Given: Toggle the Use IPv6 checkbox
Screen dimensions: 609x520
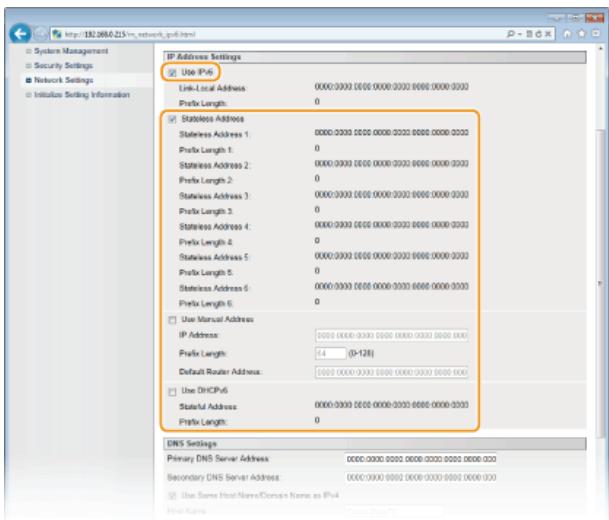Looking at the screenshot, I should [x=172, y=73].
